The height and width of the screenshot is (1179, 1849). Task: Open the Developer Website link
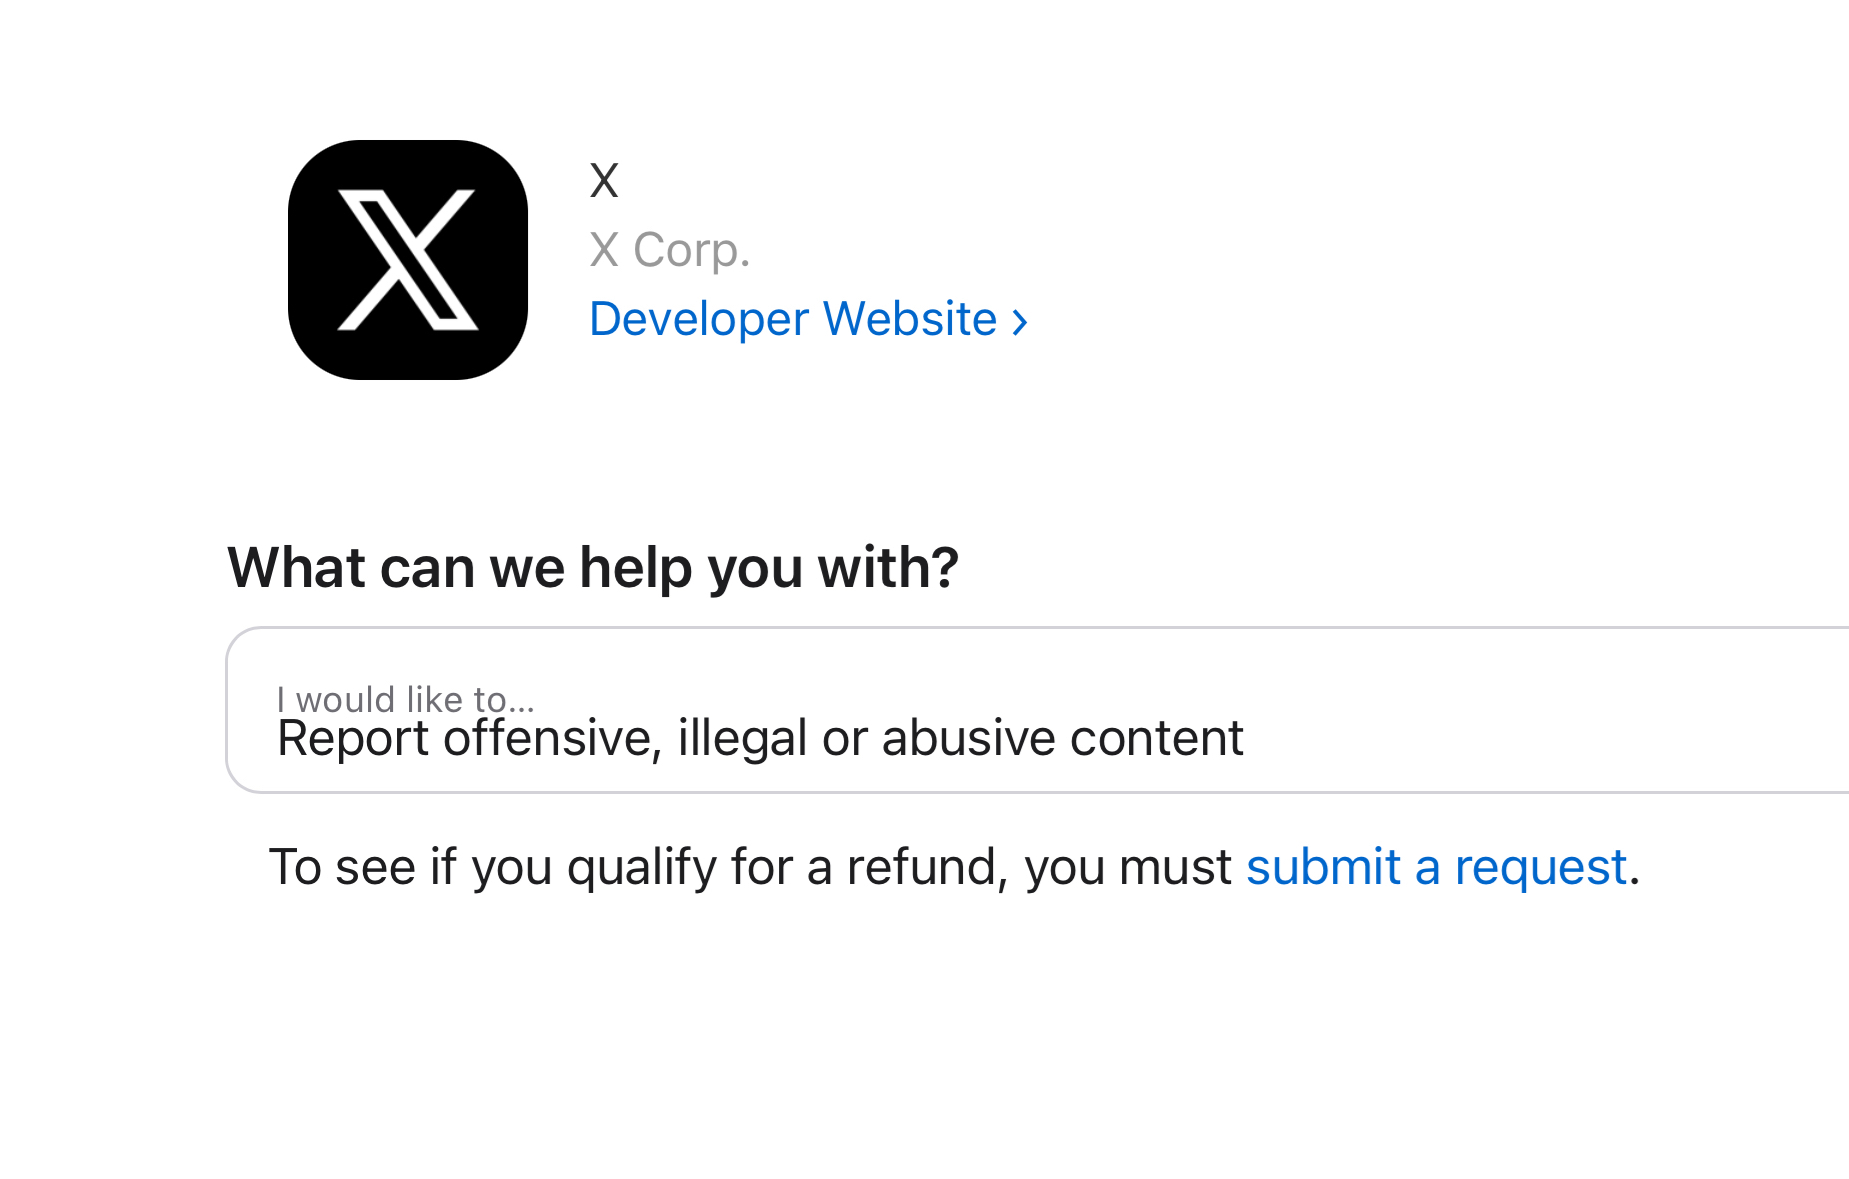pos(793,319)
